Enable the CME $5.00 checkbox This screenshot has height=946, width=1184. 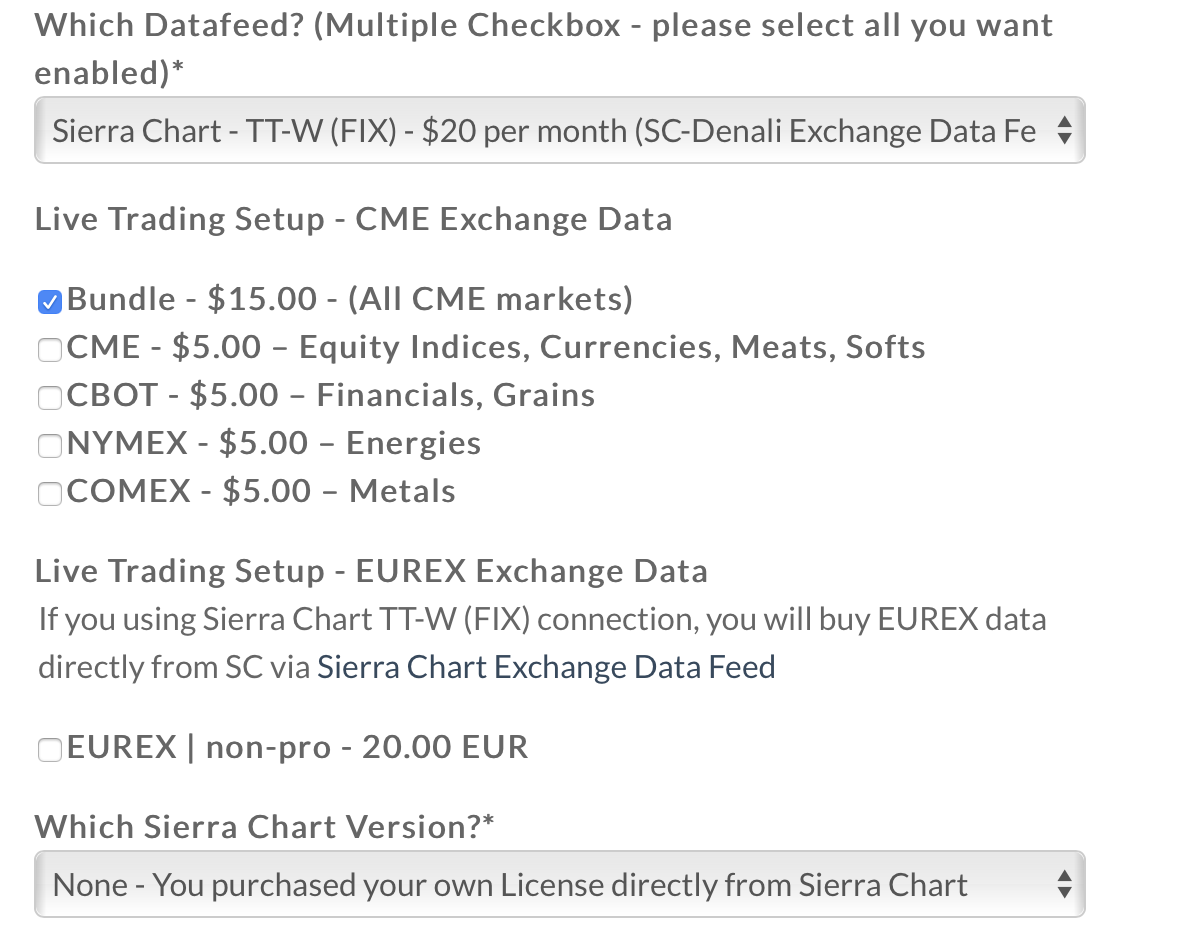[49, 349]
